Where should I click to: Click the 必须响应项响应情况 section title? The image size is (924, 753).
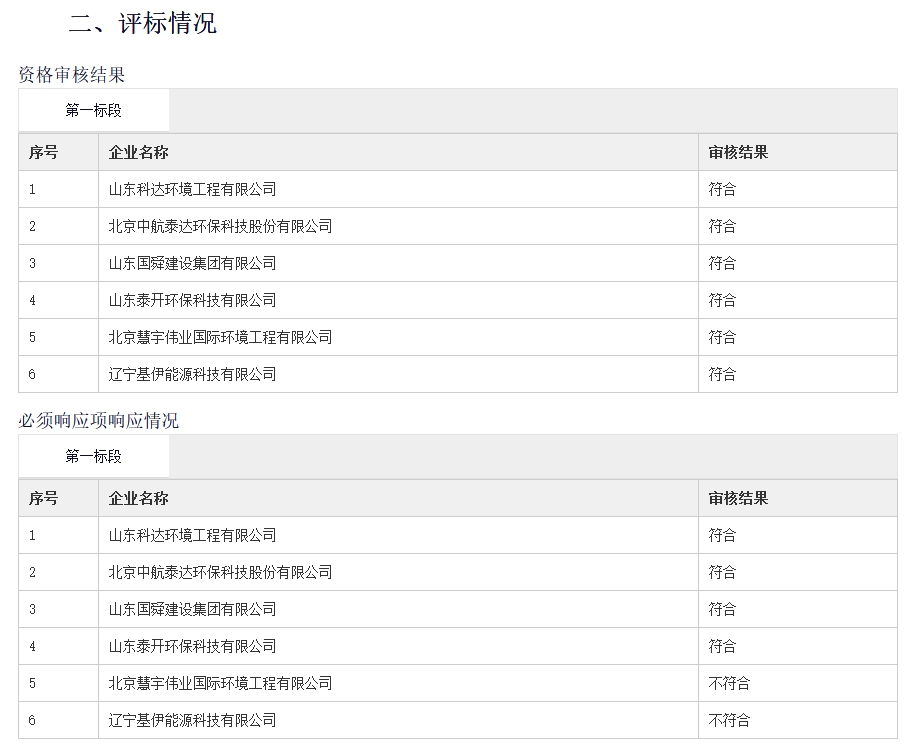click(x=99, y=421)
